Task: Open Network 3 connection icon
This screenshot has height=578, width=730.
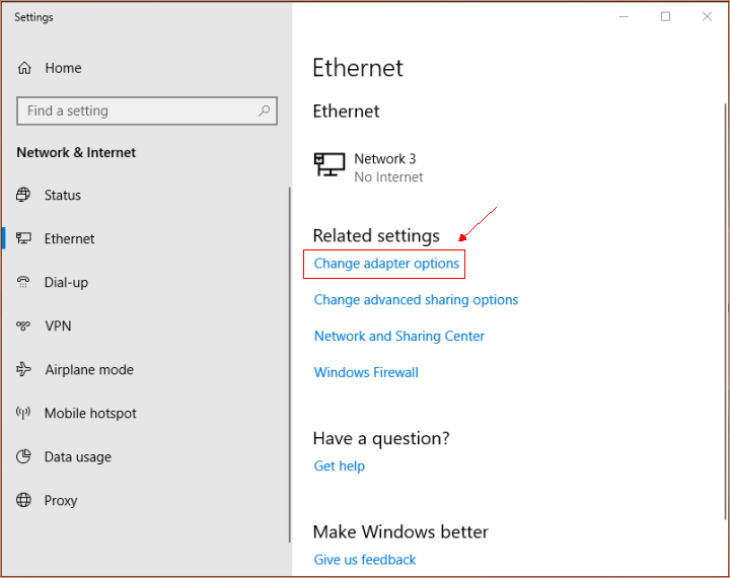Action: pos(329,166)
